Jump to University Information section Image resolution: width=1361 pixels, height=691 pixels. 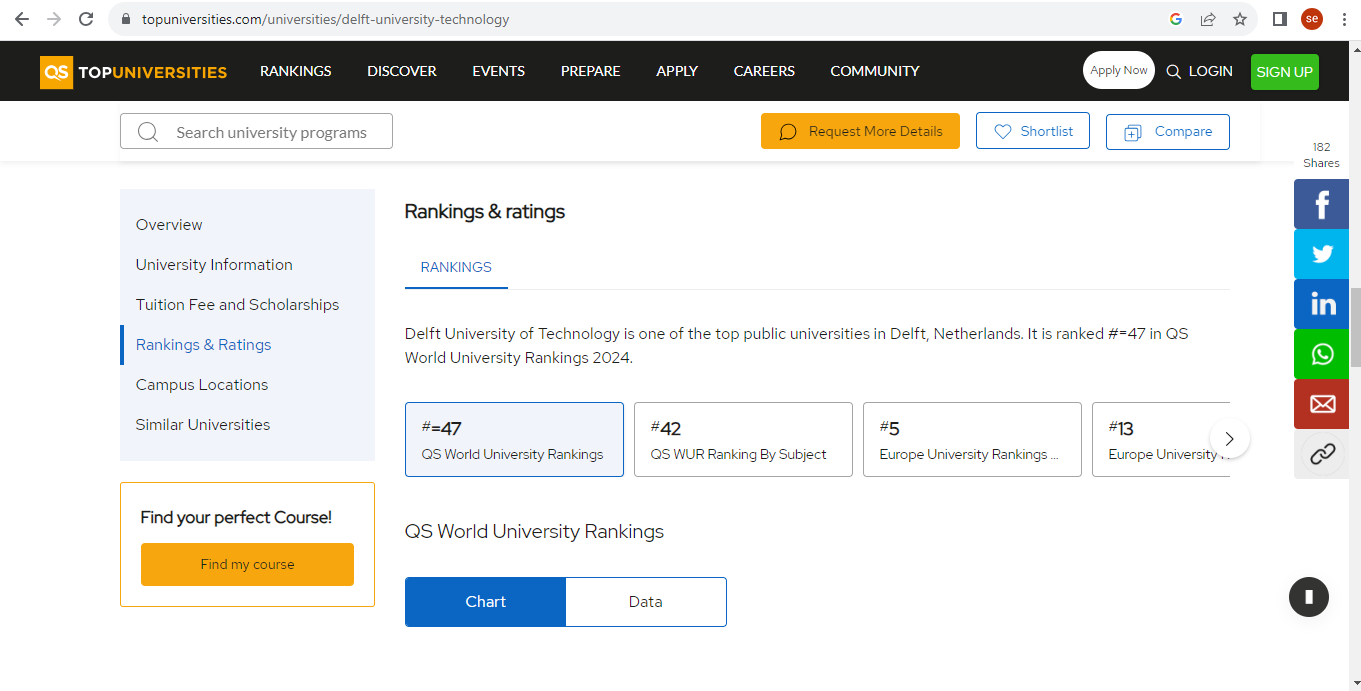pyautogui.click(x=214, y=265)
